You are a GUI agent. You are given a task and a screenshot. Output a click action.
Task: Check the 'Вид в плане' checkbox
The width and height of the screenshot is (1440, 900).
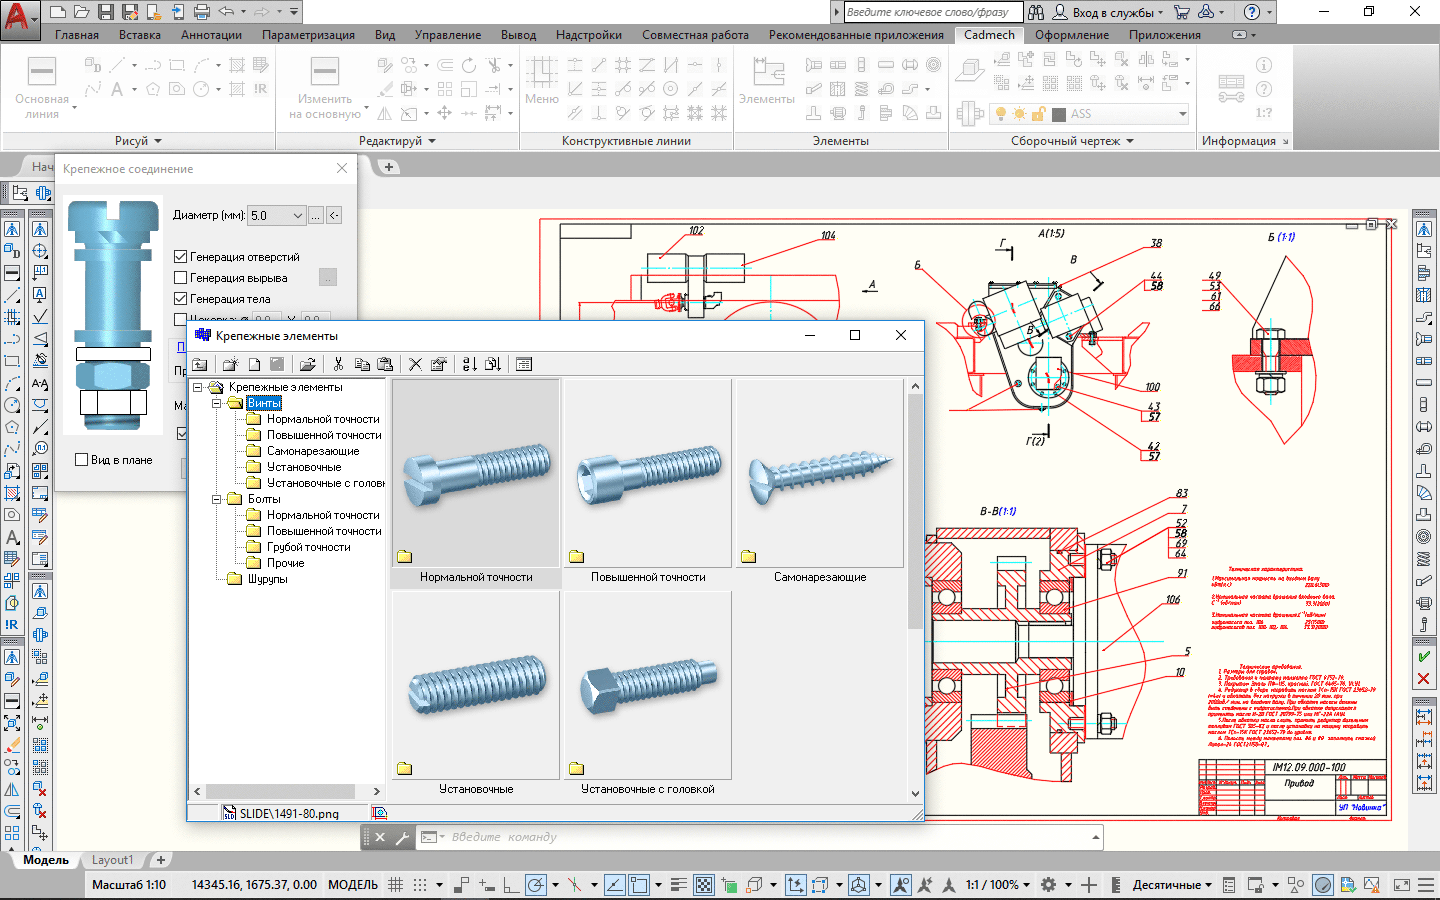[x=82, y=460]
